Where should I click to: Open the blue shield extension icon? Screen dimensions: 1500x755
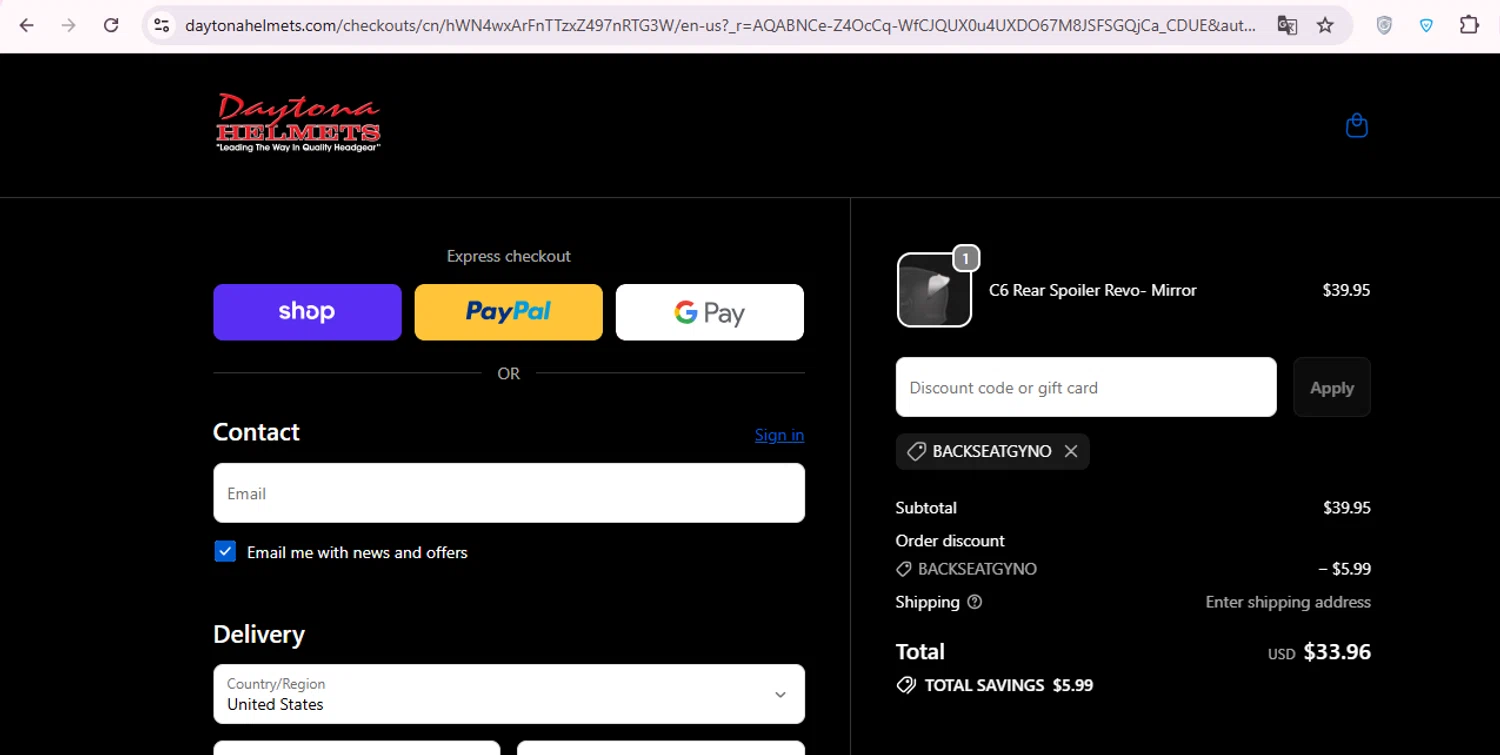pos(1427,25)
